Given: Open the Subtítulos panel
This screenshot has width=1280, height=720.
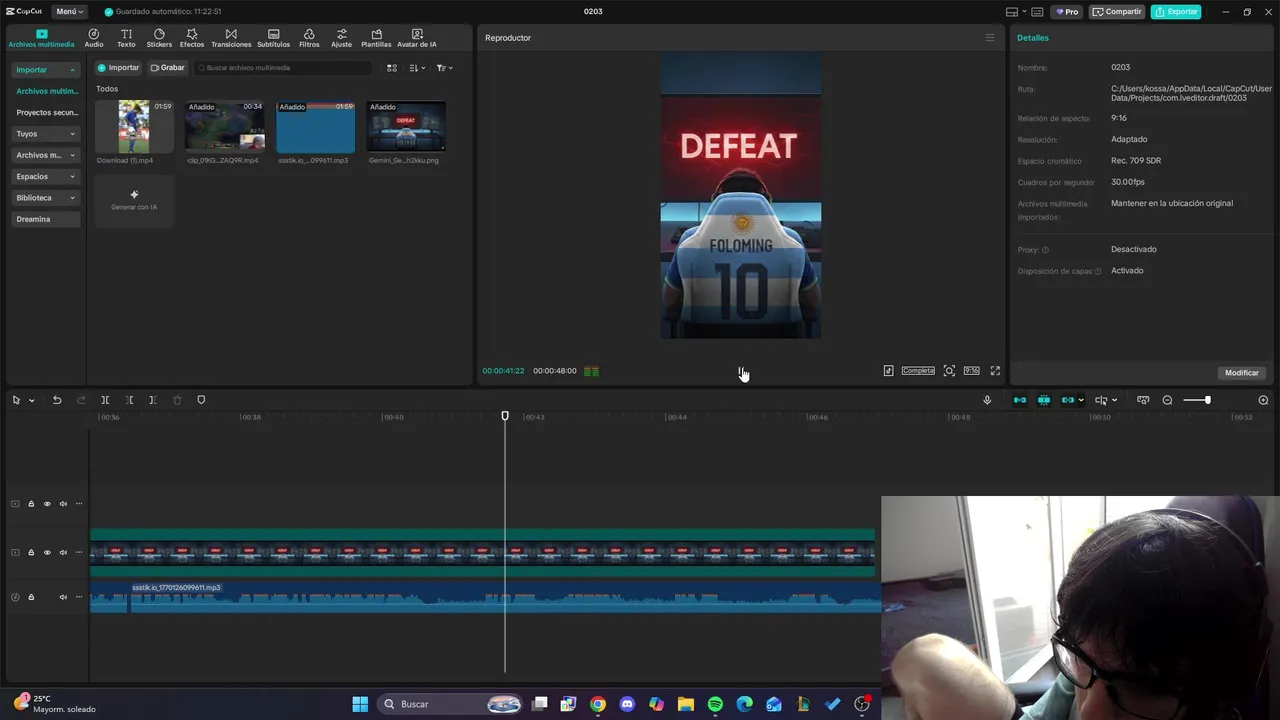Looking at the screenshot, I should tap(273, 38).
